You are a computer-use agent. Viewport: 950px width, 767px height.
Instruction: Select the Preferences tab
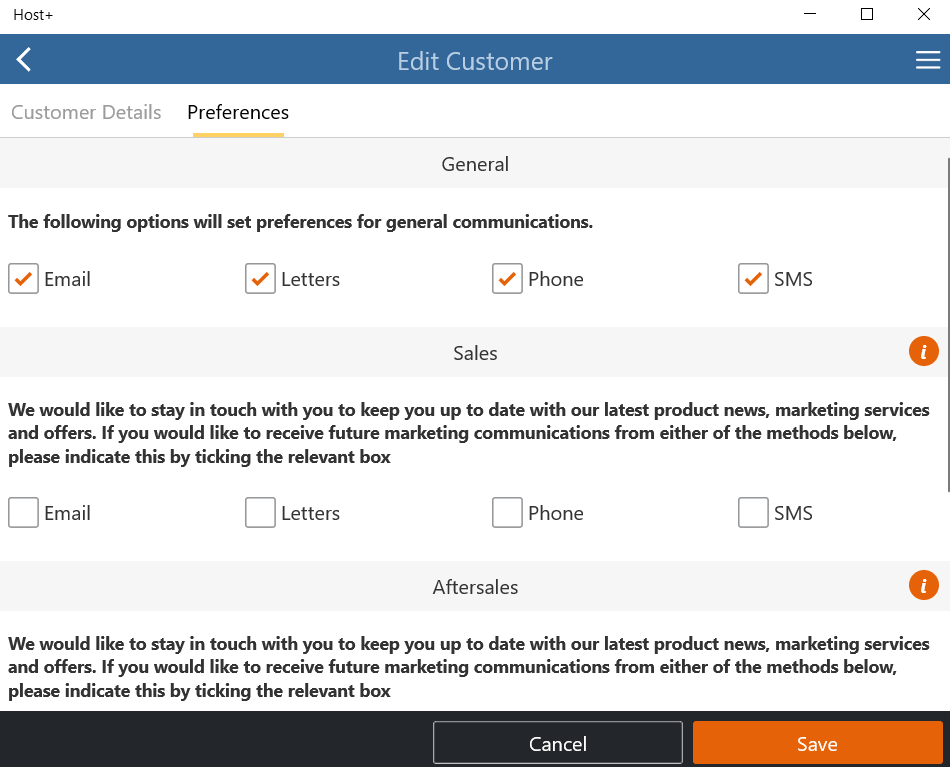coord(238,112)
